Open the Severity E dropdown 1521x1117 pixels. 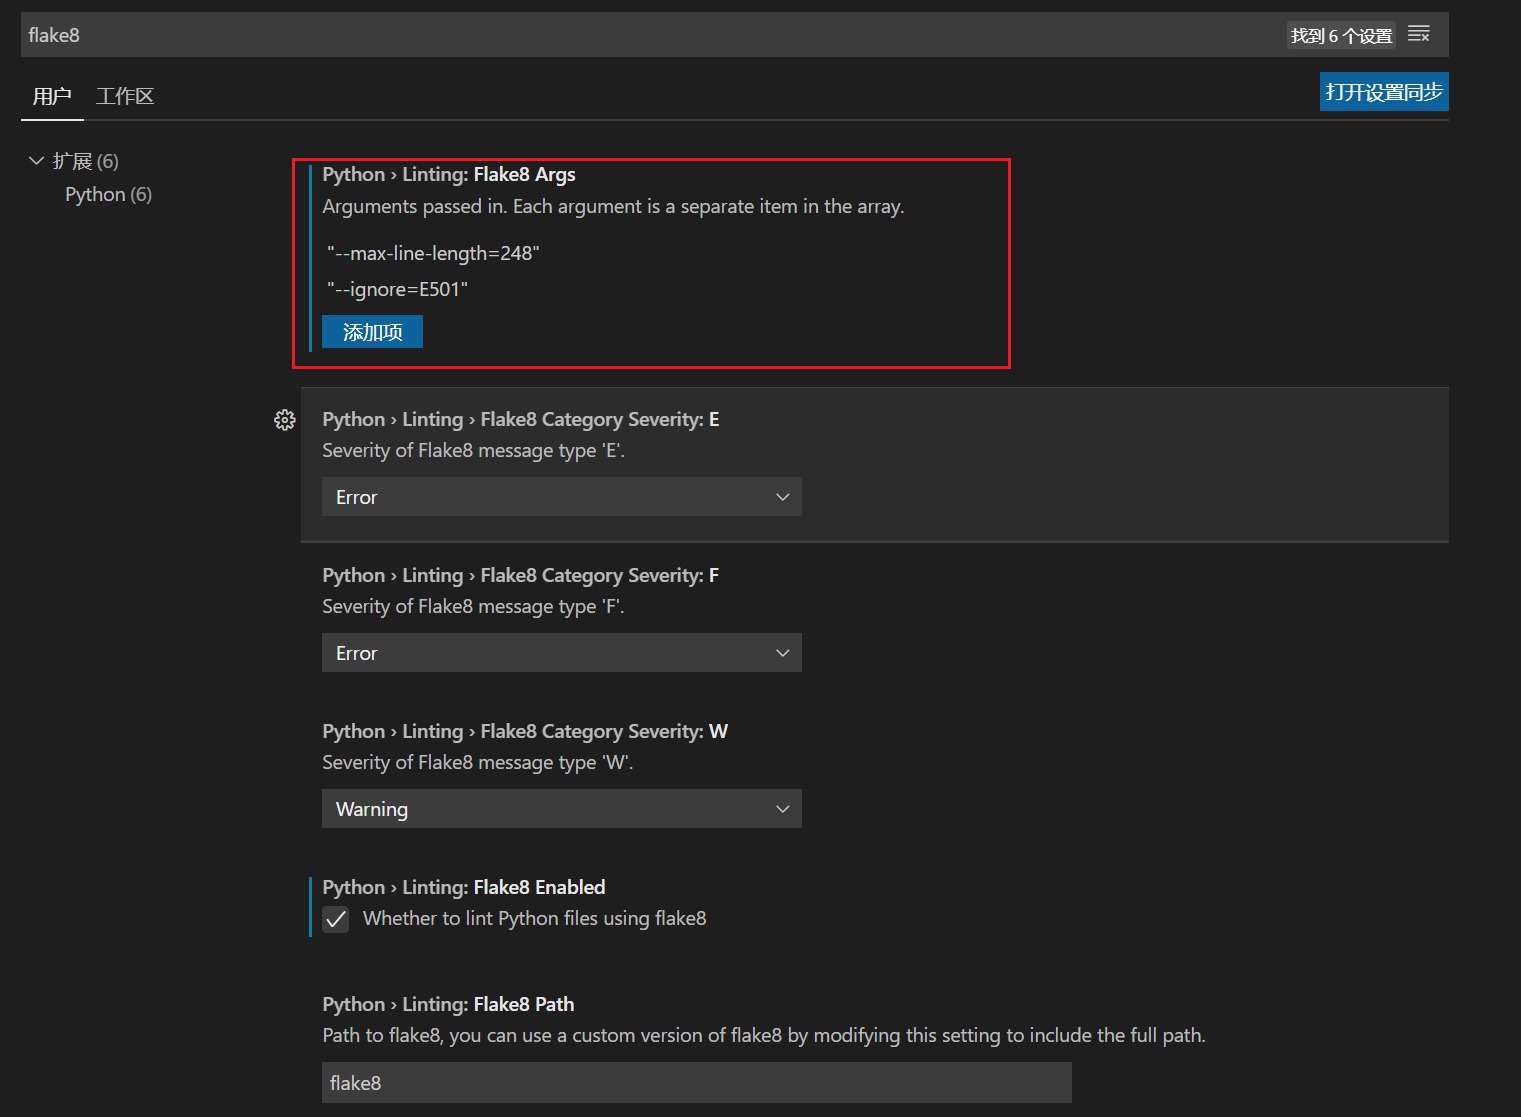[561, 497]
